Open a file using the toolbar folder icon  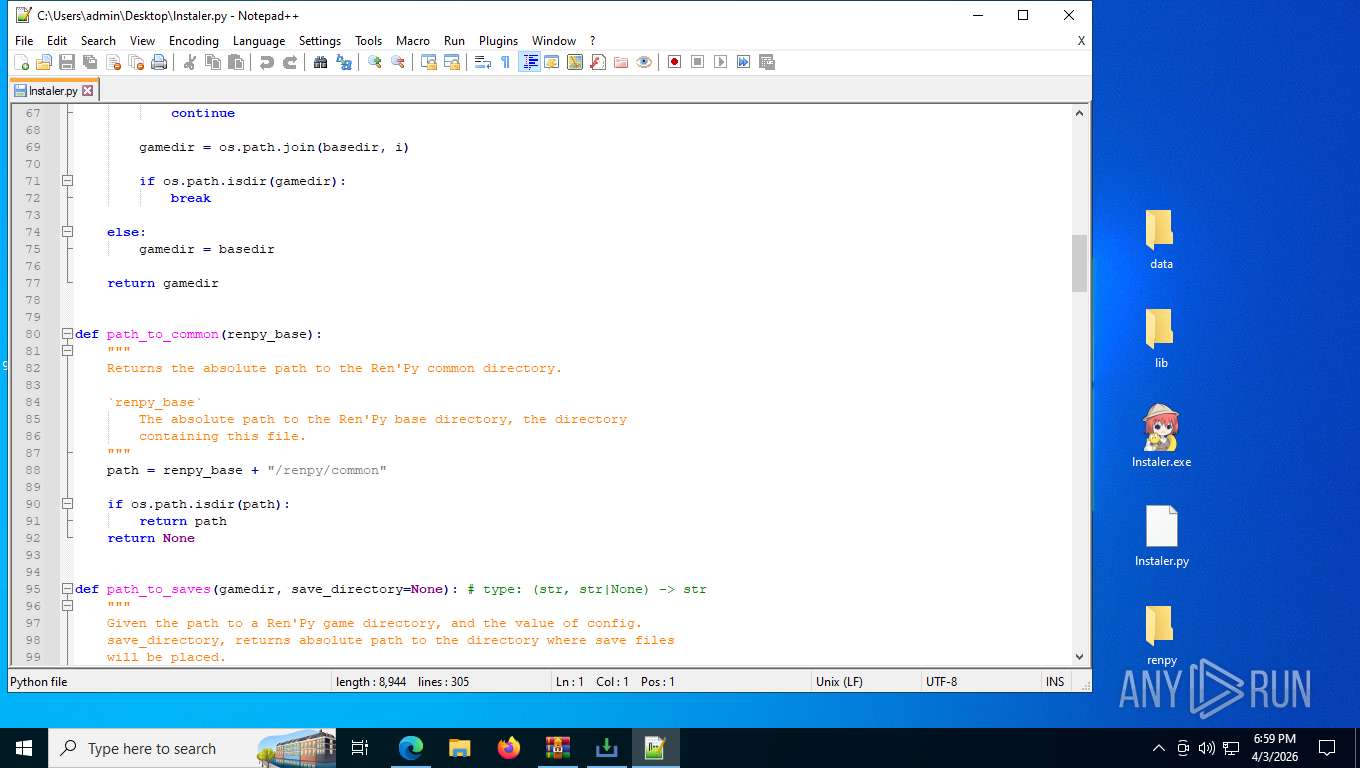tap(44, 62)
